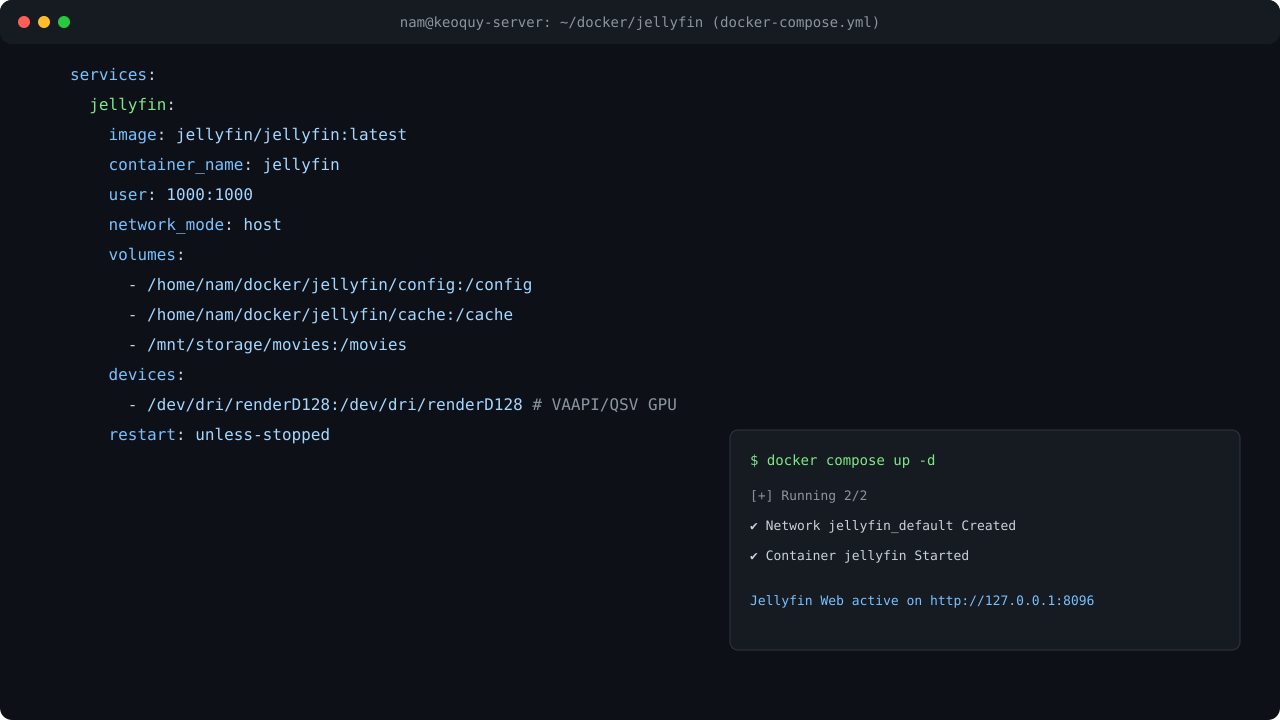
Task: Click the 'container_name: jellyfin' line
Action: [x=224, y=165]
